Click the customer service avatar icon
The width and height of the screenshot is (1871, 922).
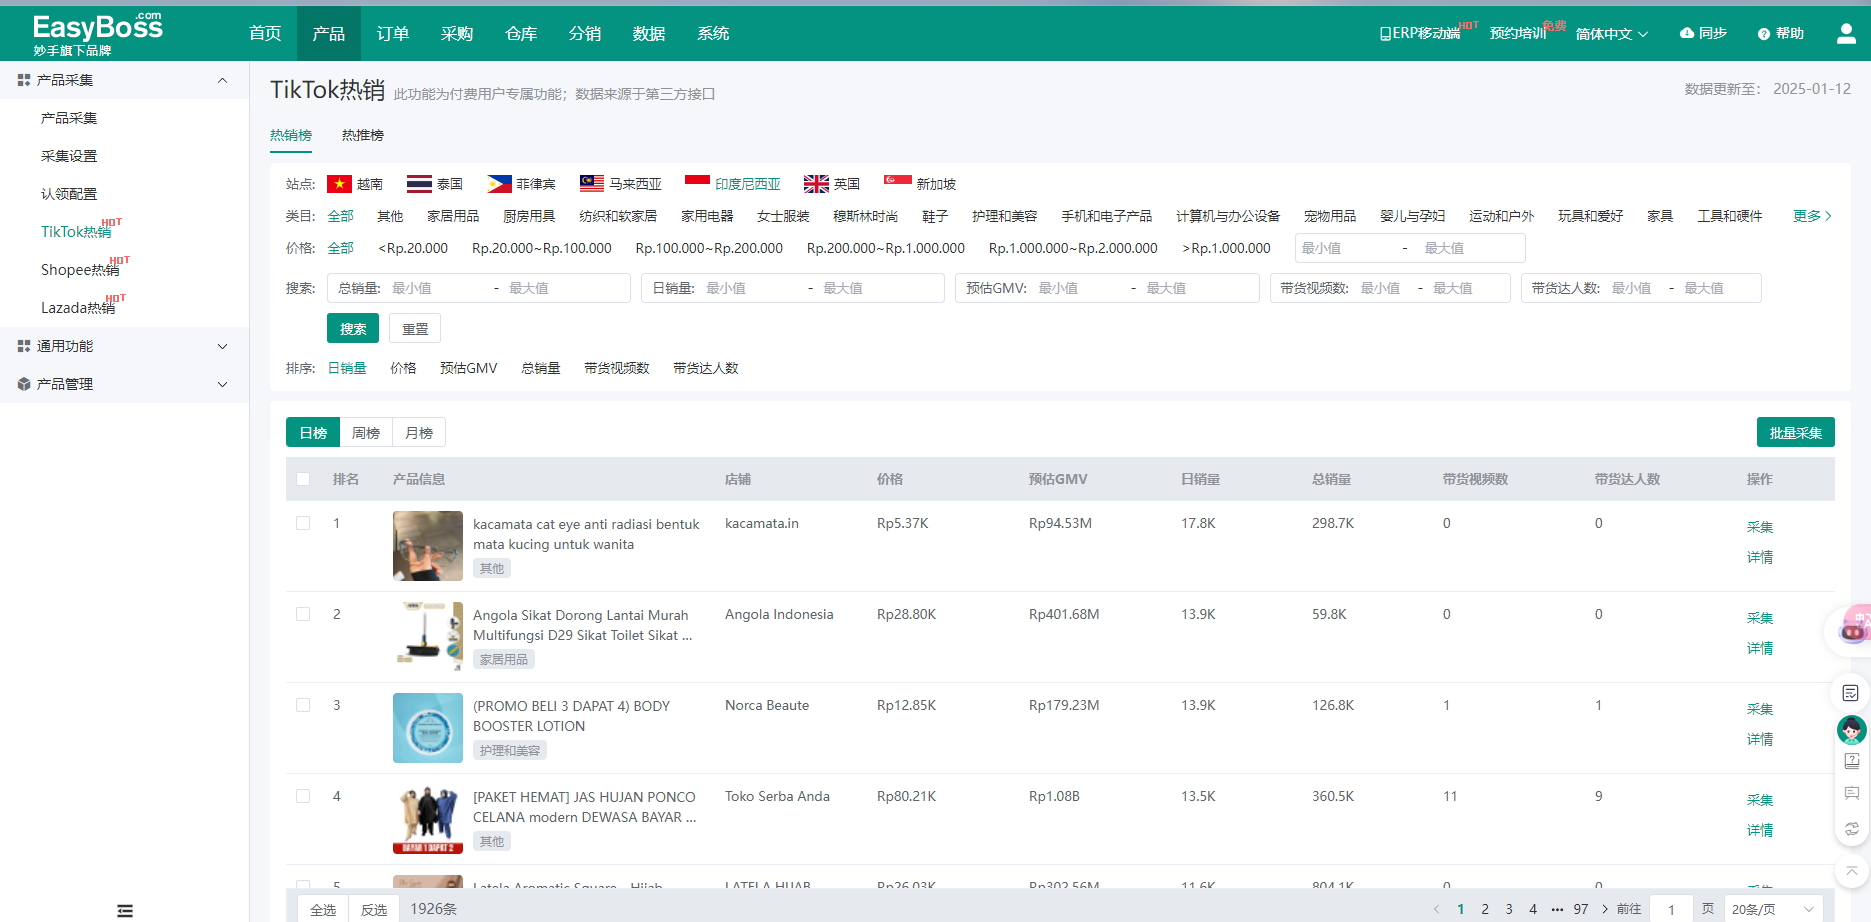(1851, 730)
